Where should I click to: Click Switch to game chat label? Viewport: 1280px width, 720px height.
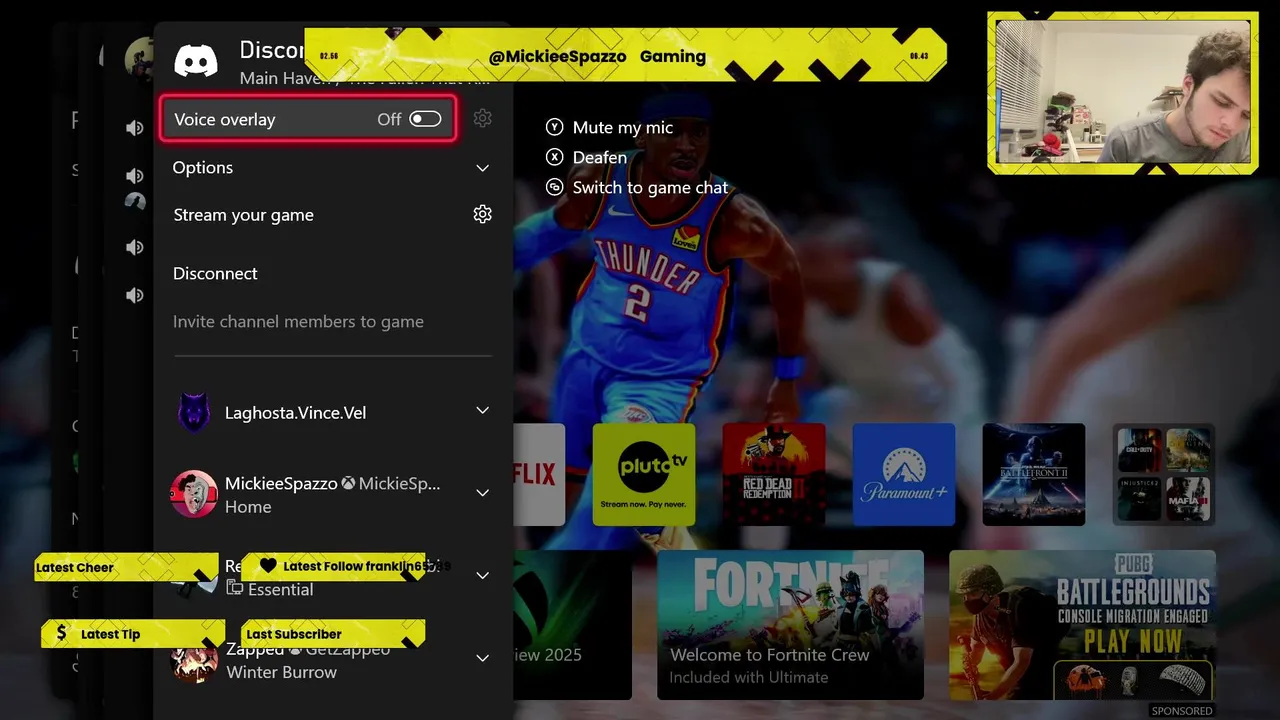(x=650, y=187)
